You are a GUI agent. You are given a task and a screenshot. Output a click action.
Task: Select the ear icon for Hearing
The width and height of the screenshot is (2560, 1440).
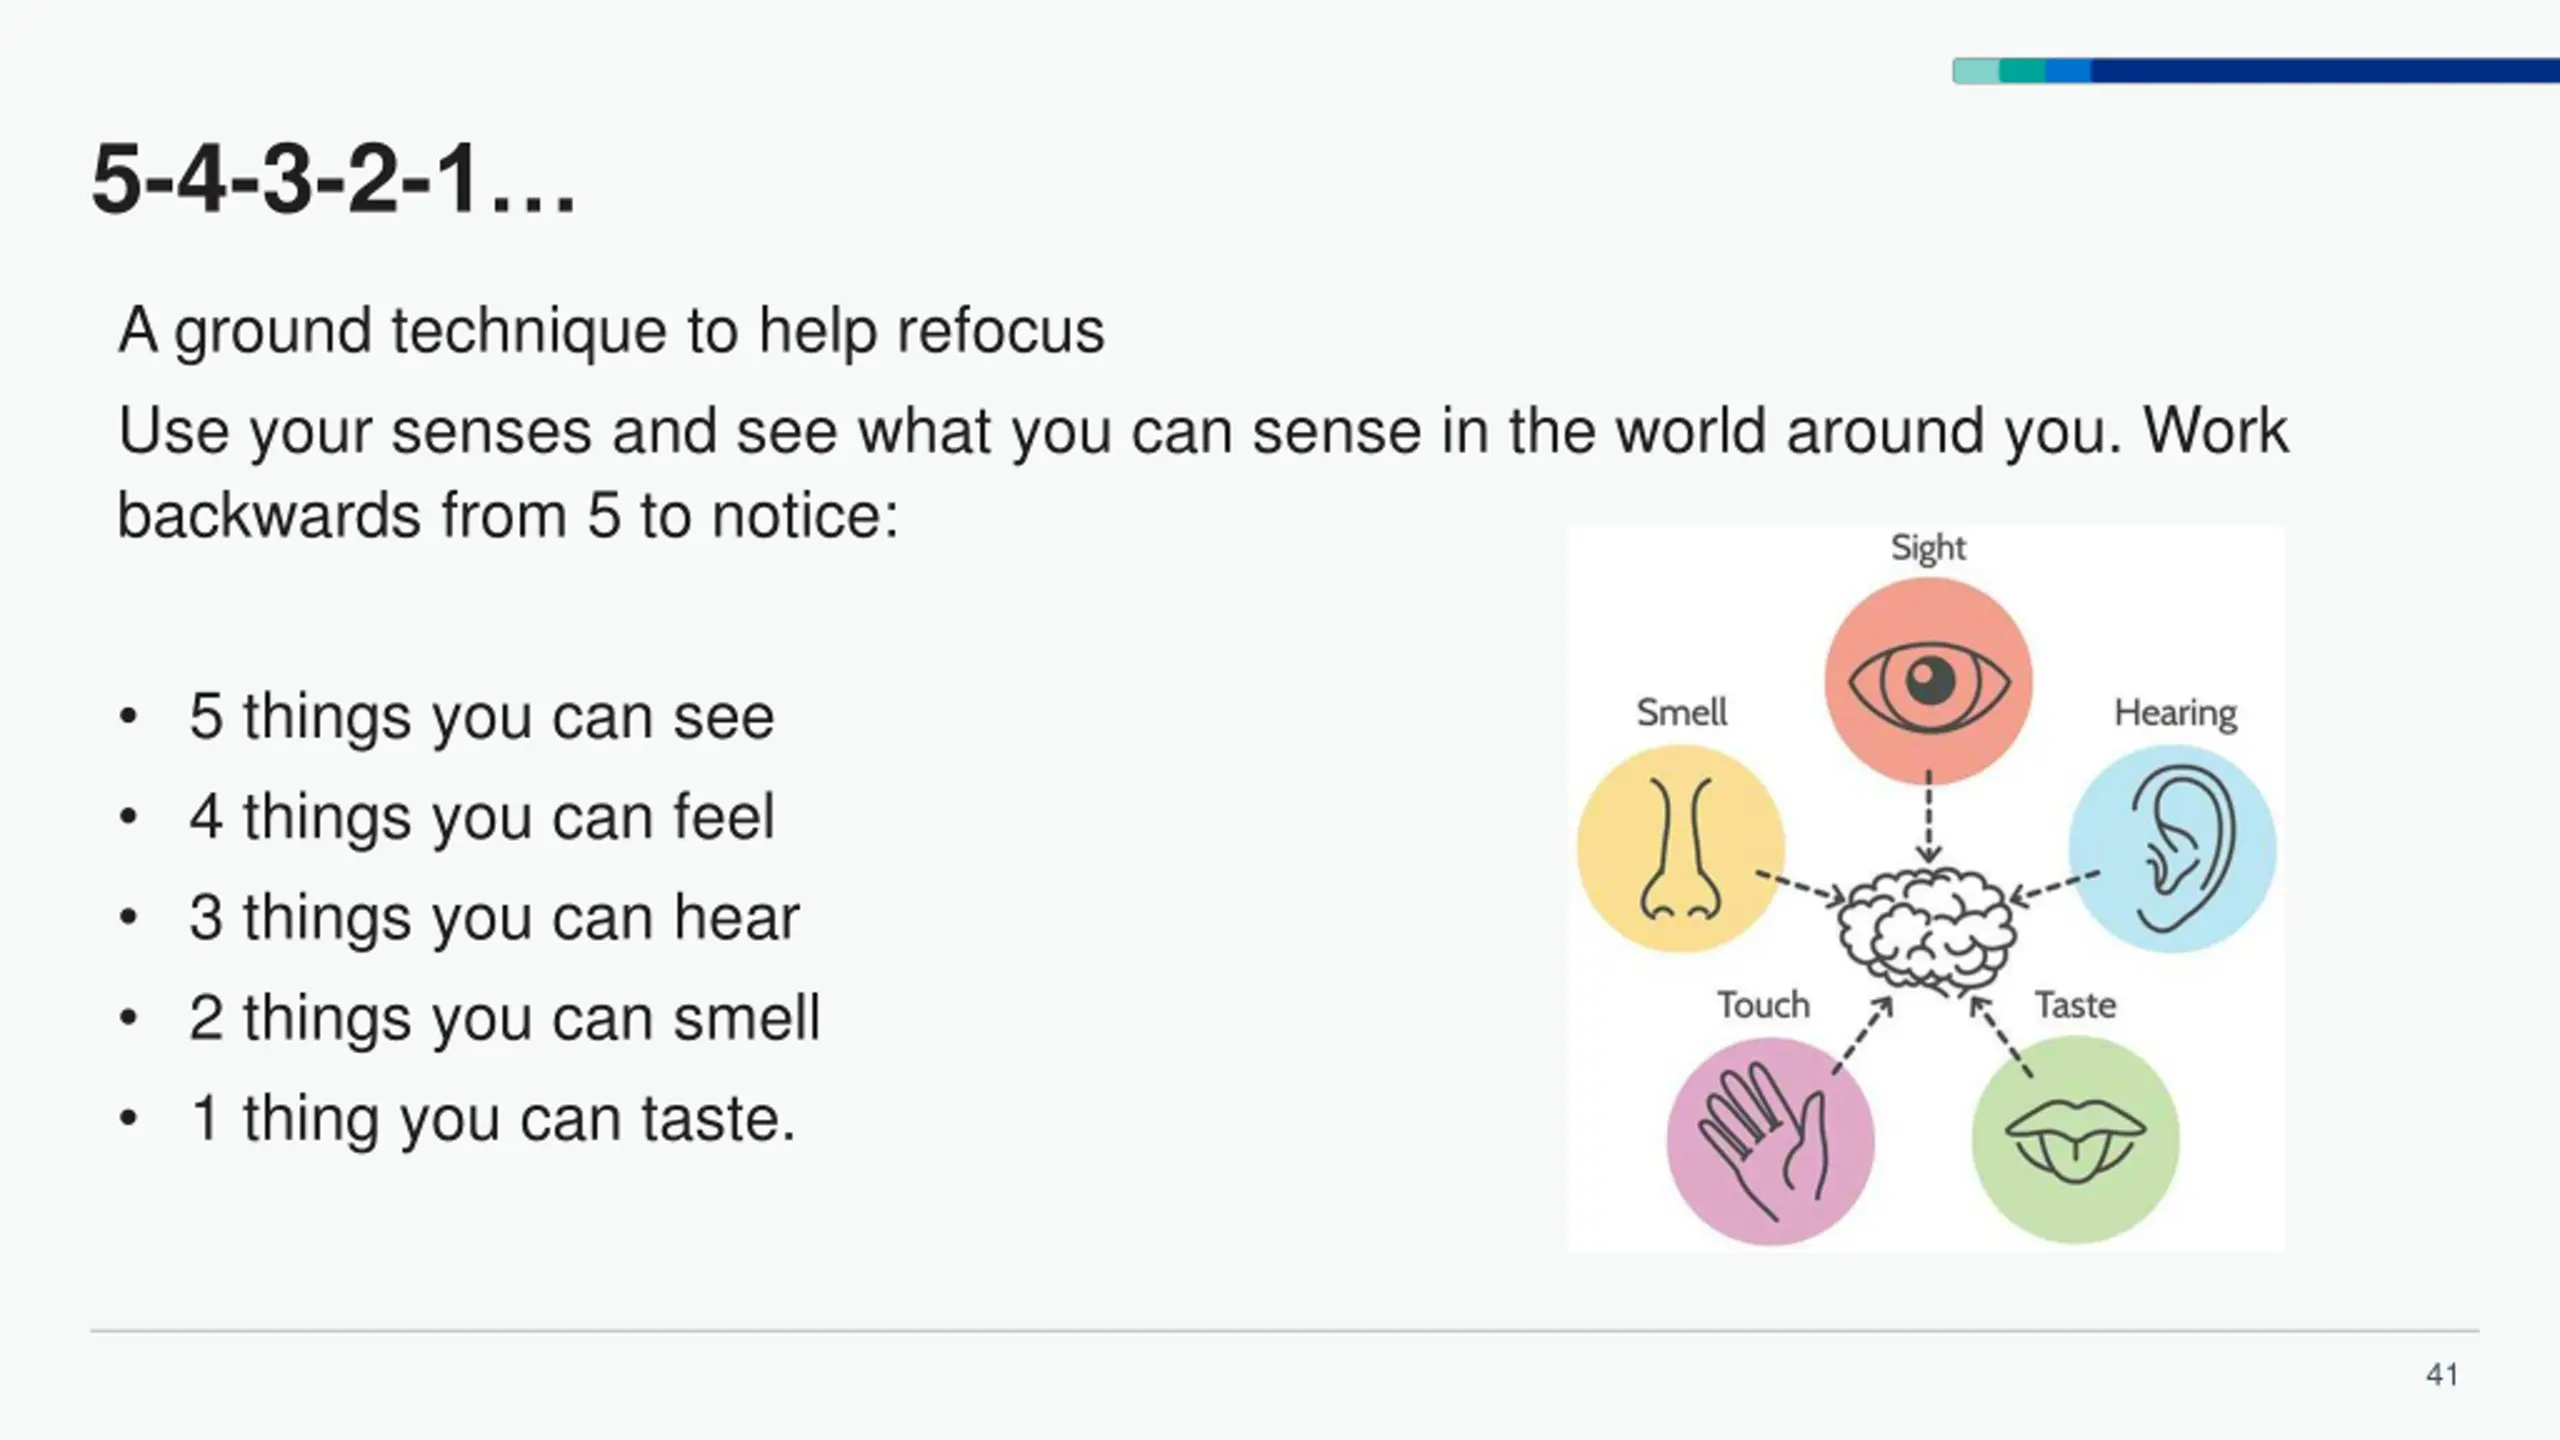(2174, 849)
